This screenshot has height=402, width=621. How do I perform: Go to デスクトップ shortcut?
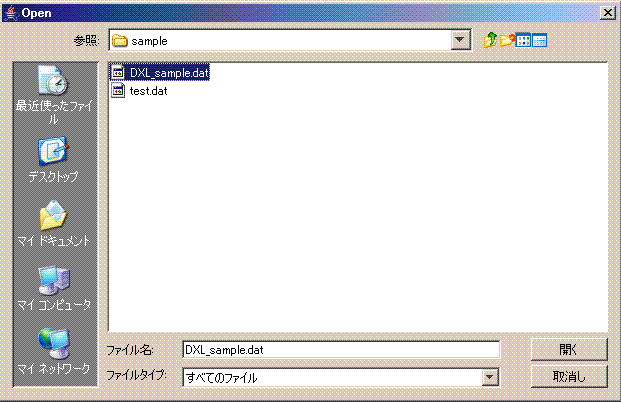coord(53,160)
